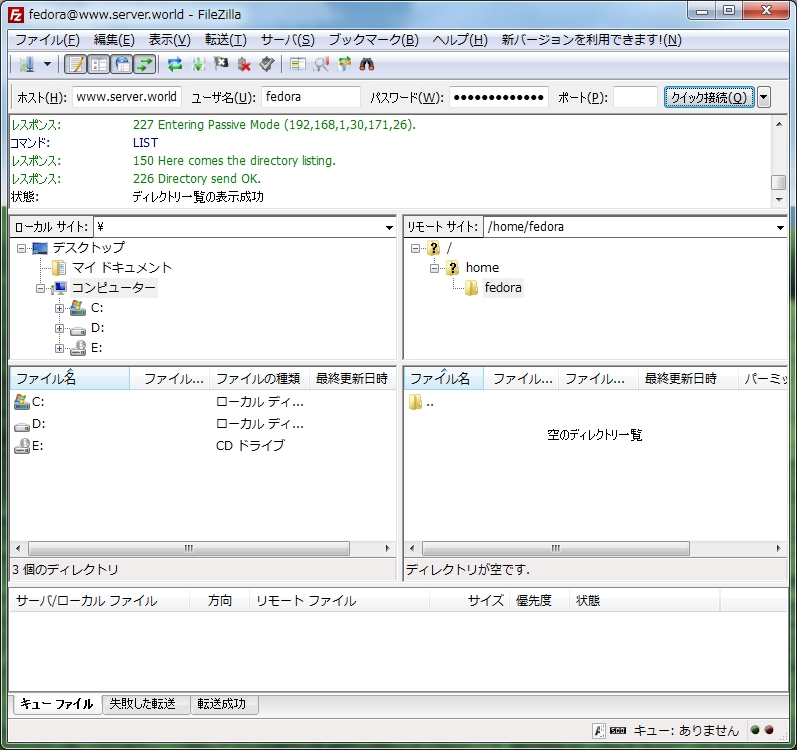Sort remote list by 最終更新日時 column

point(688,378)
